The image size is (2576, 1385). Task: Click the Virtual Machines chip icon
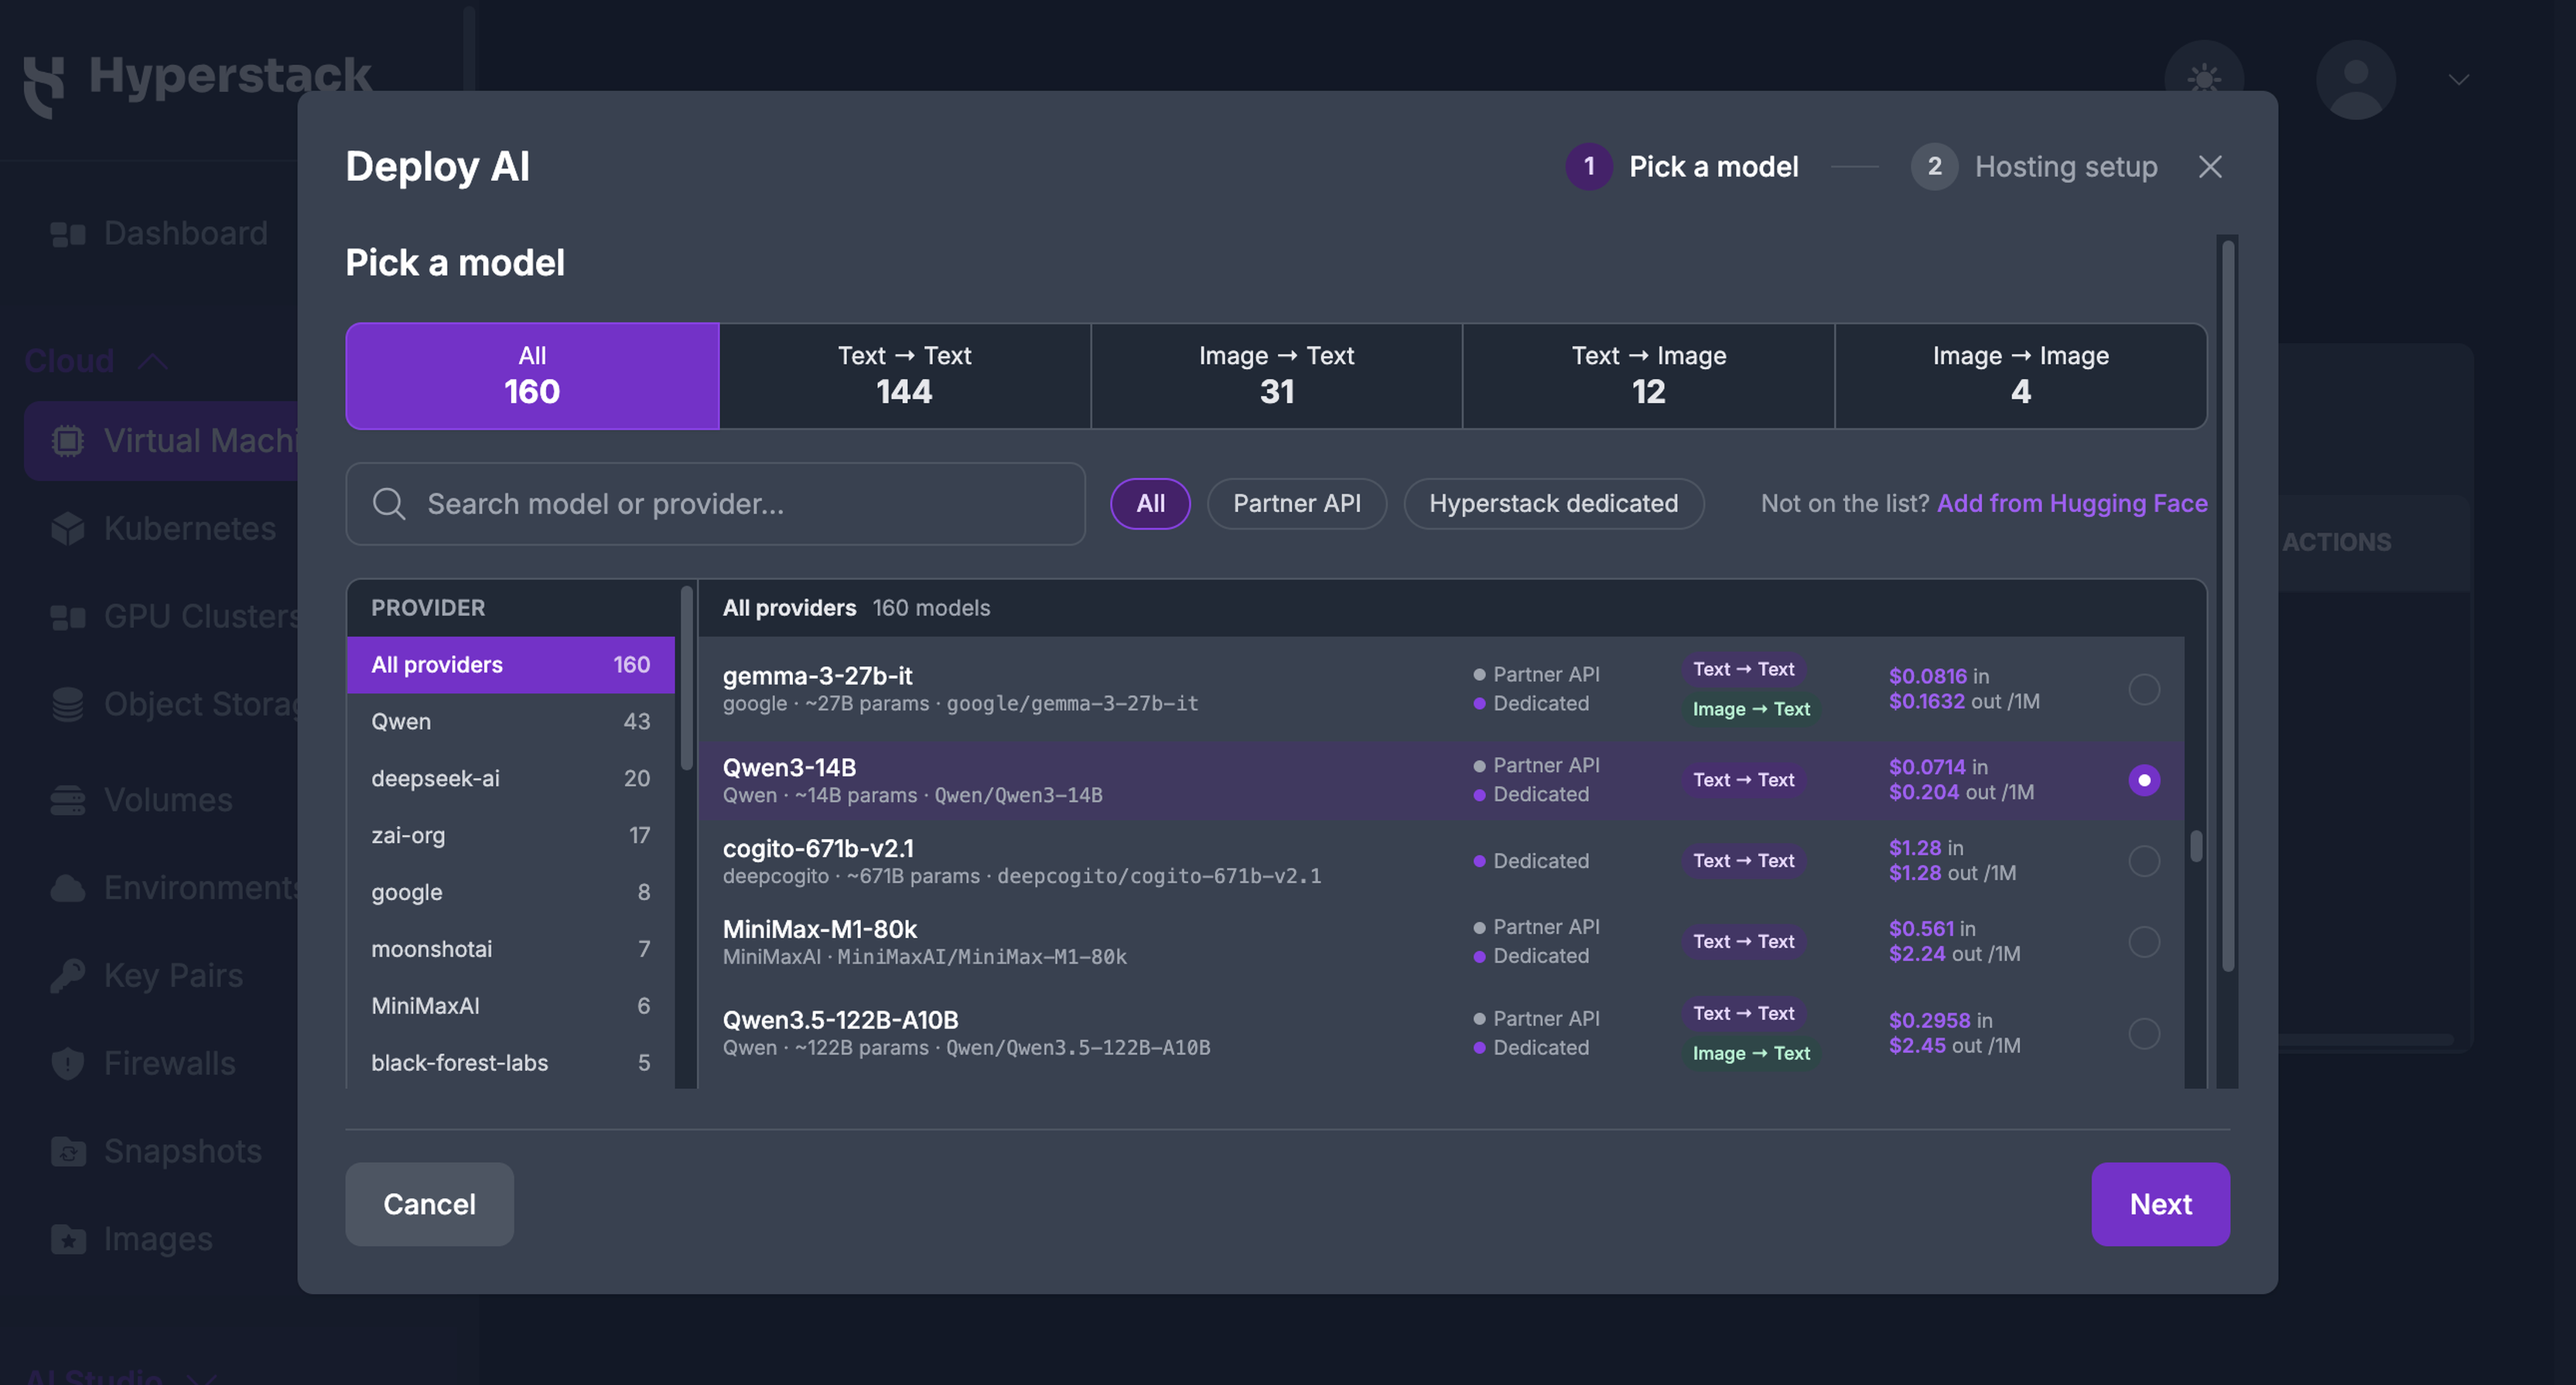[68, 441]
